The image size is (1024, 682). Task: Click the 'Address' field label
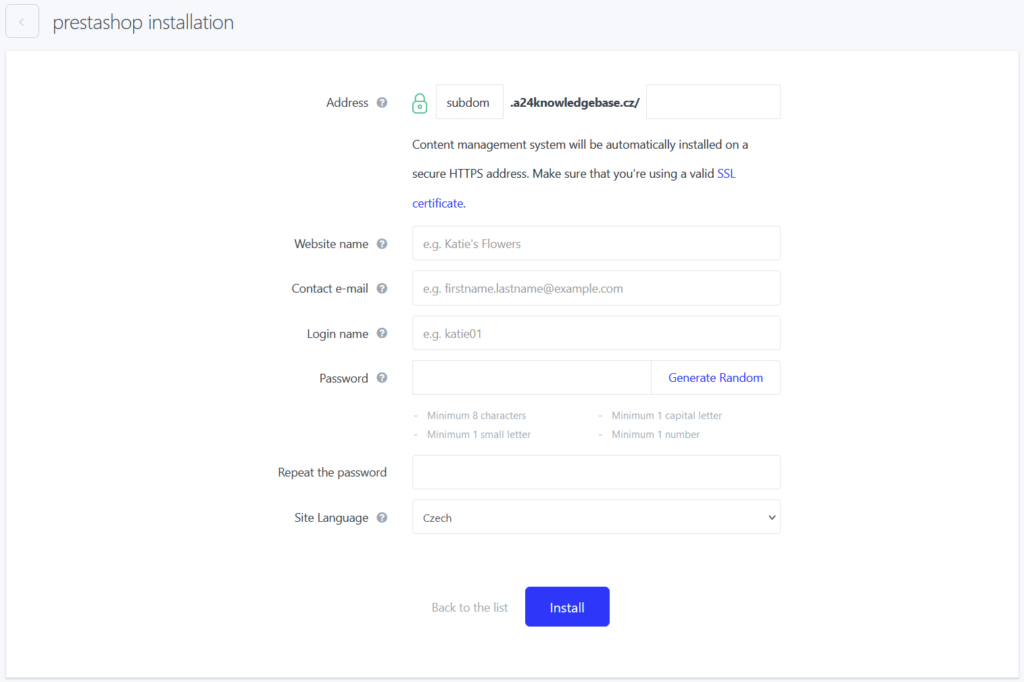pos(347,103)
